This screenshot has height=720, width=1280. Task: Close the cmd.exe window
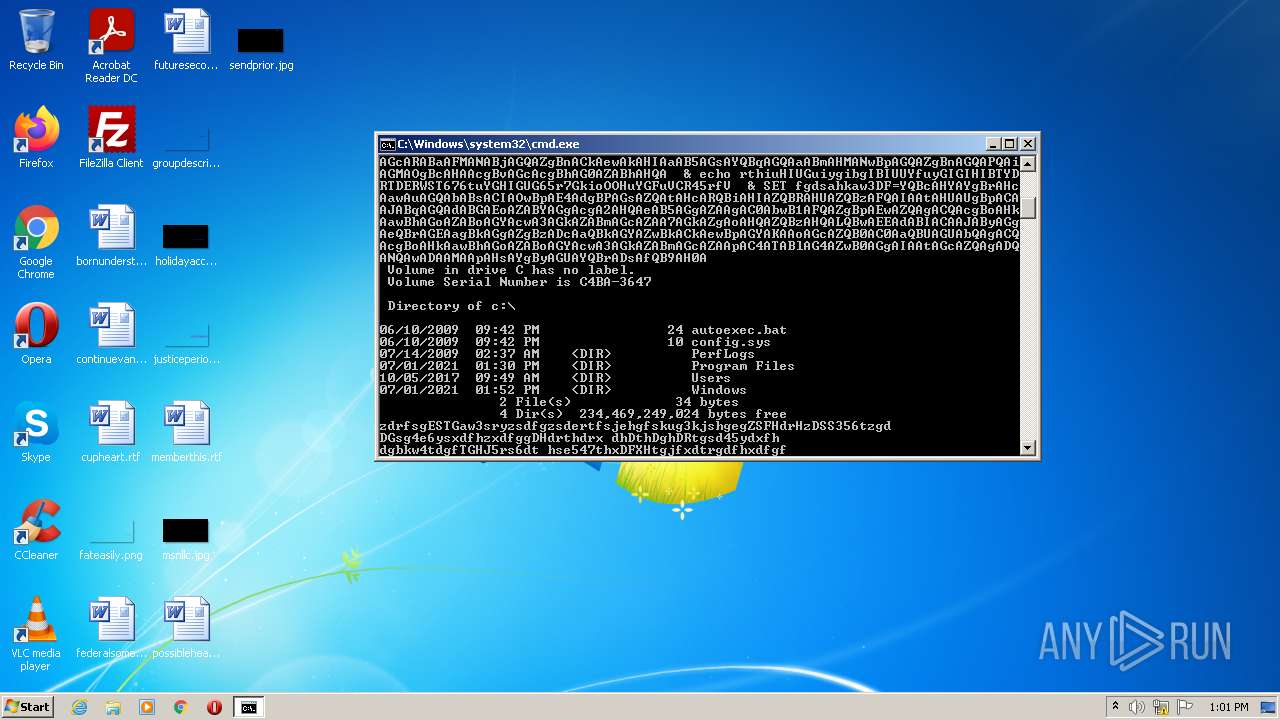(x=1028, y=144)
